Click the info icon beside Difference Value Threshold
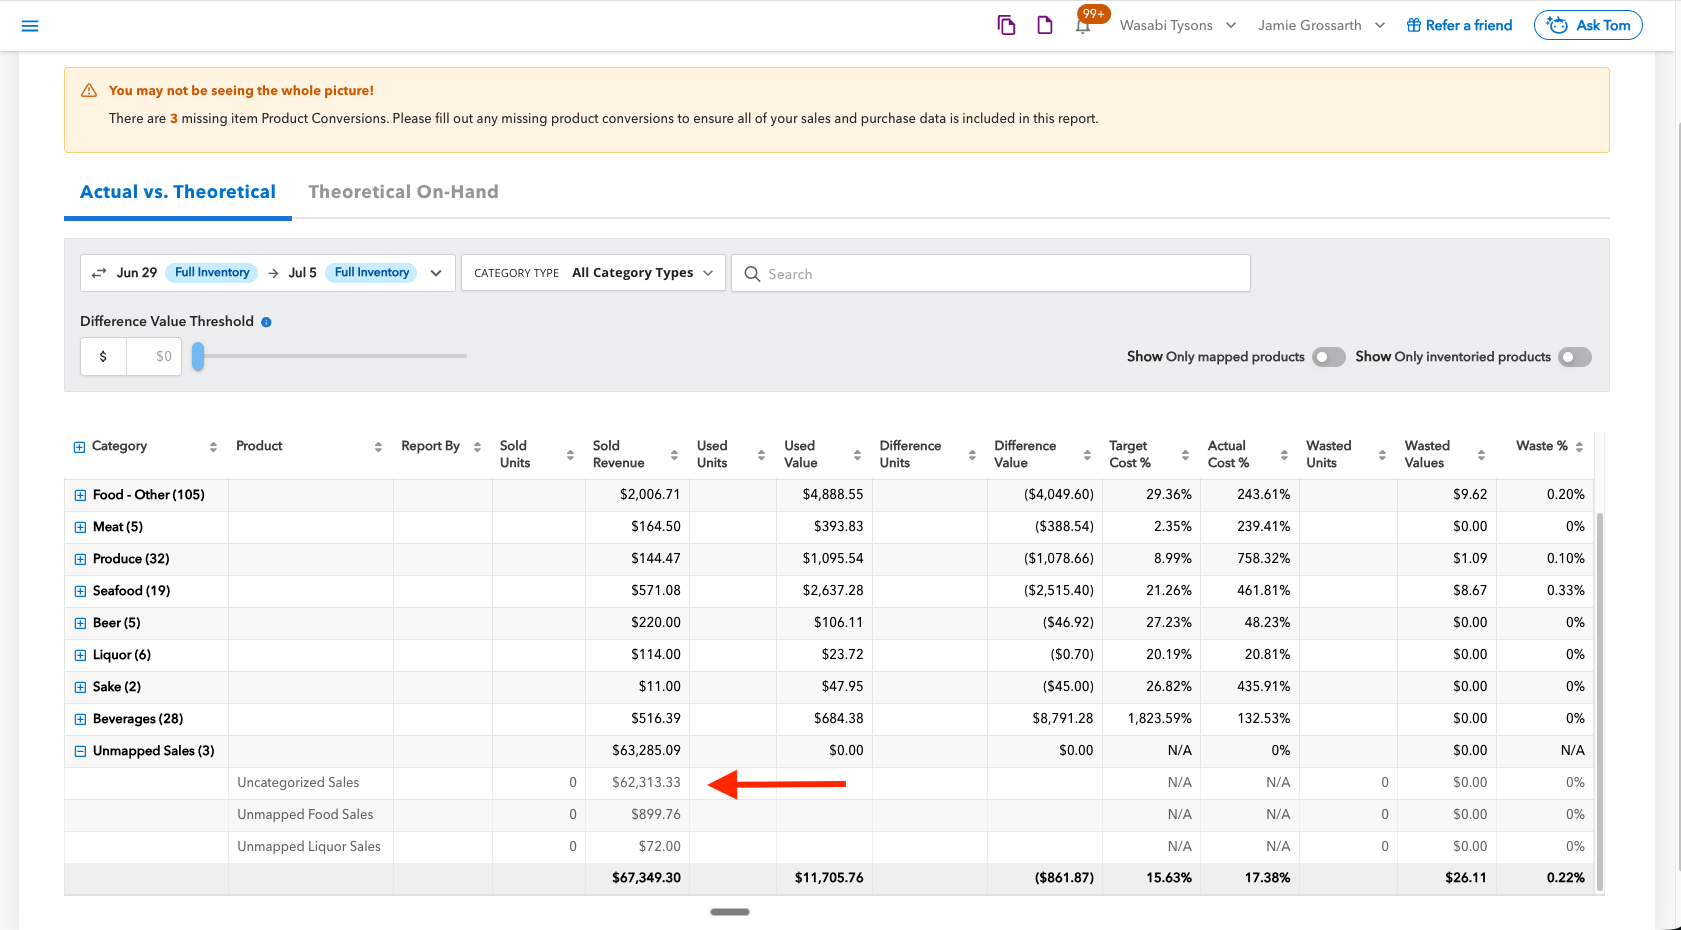 266,322
